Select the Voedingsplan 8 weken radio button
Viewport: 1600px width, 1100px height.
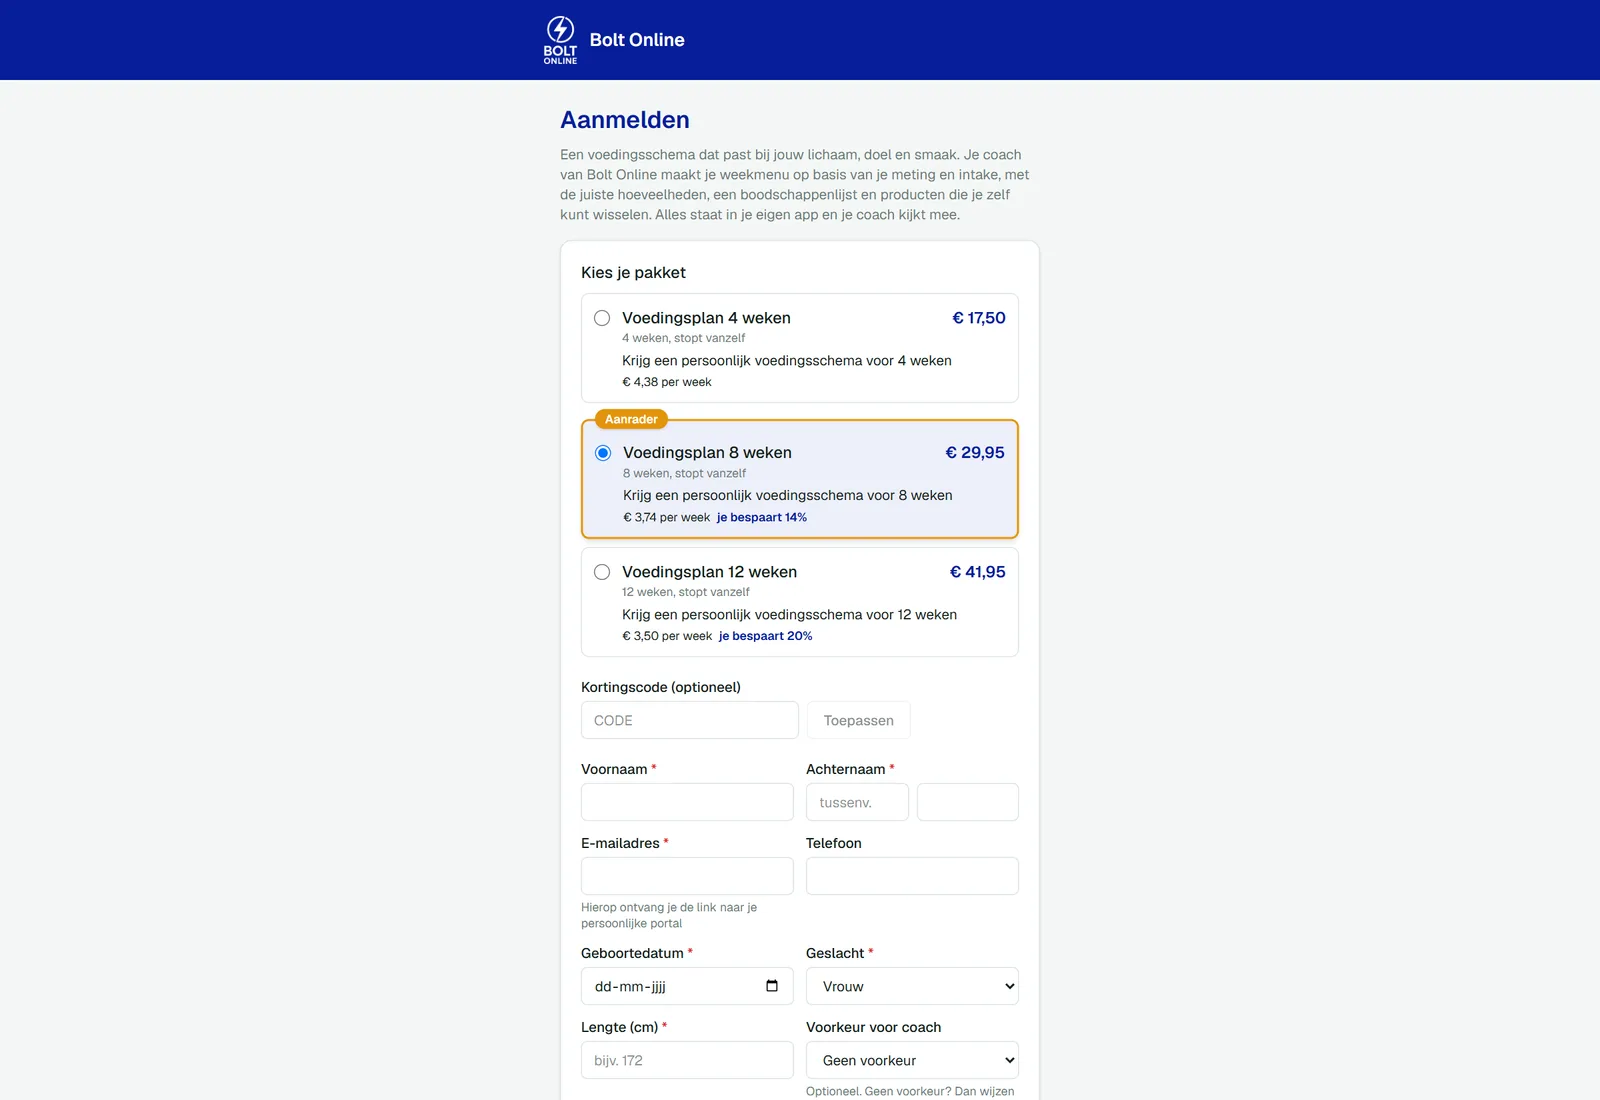(603, 453)
